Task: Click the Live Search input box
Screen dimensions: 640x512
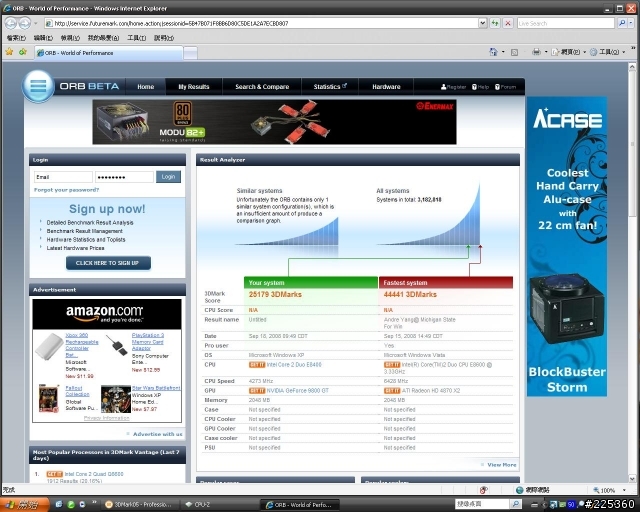Action: pos(566,23)
